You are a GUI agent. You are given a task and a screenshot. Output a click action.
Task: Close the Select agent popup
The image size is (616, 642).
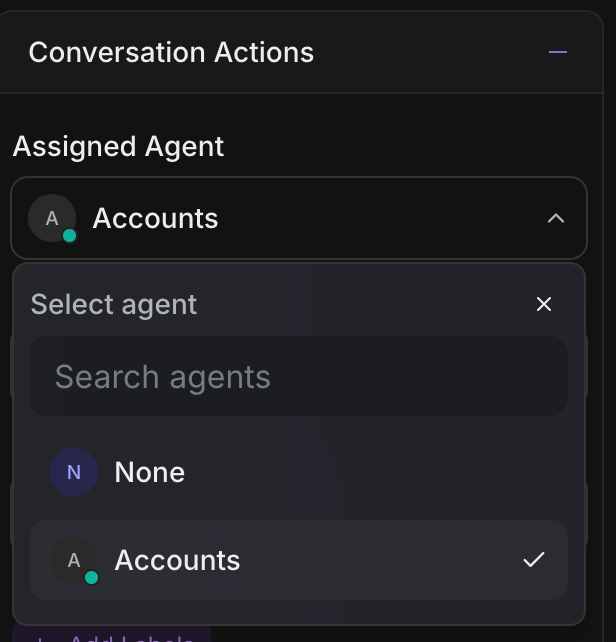click(544, 304)
